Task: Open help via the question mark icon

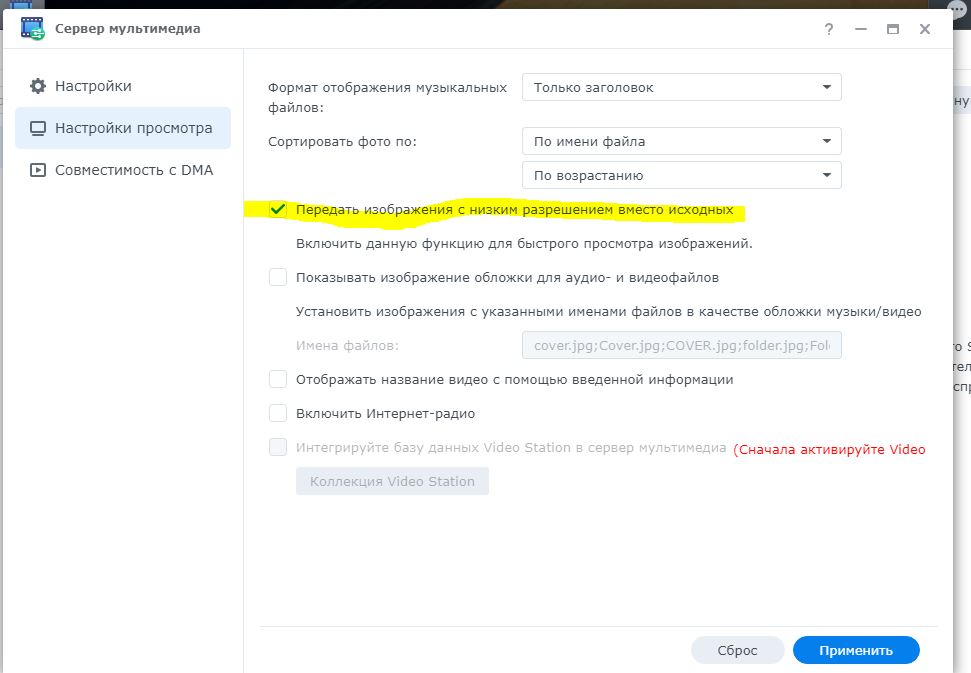Action: pyautogui.click(x=829, y=30)
